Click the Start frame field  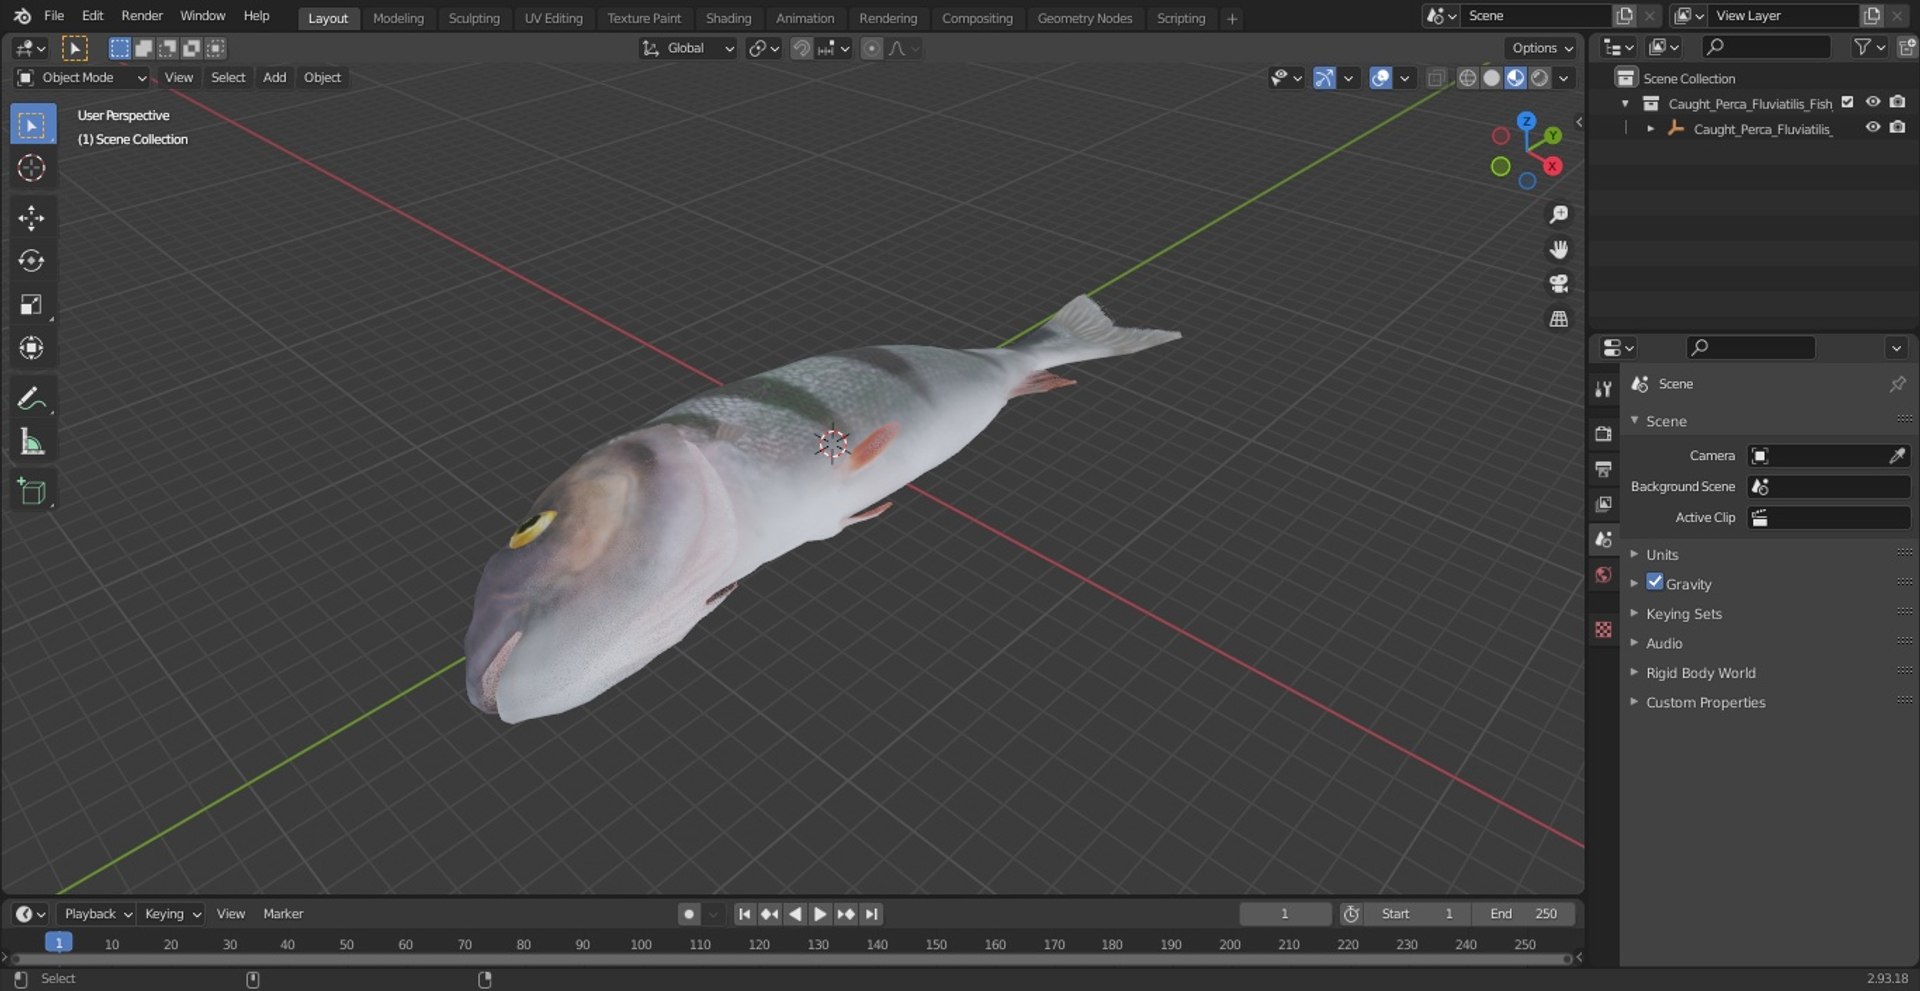pyautogui.click(x=1417, y=914)
